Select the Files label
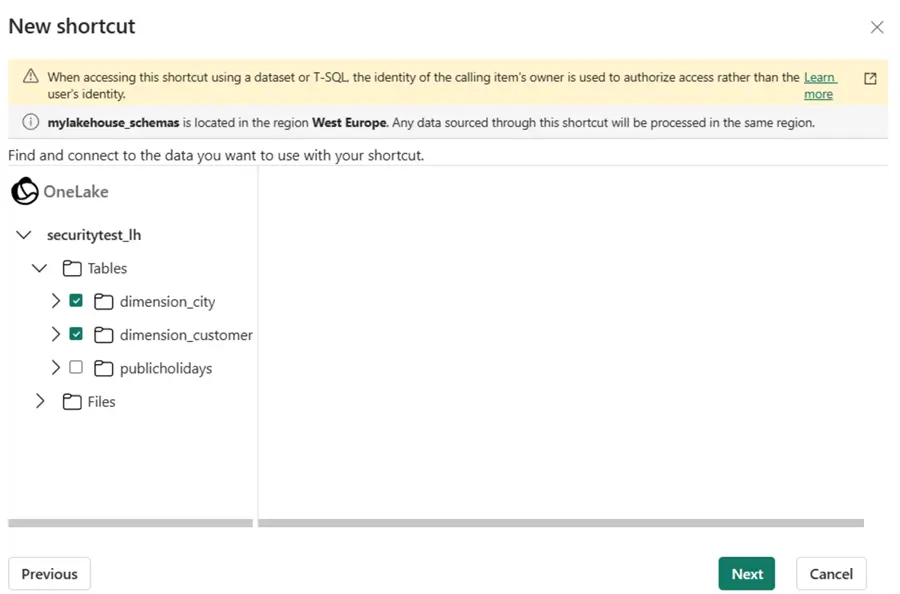 102,401
